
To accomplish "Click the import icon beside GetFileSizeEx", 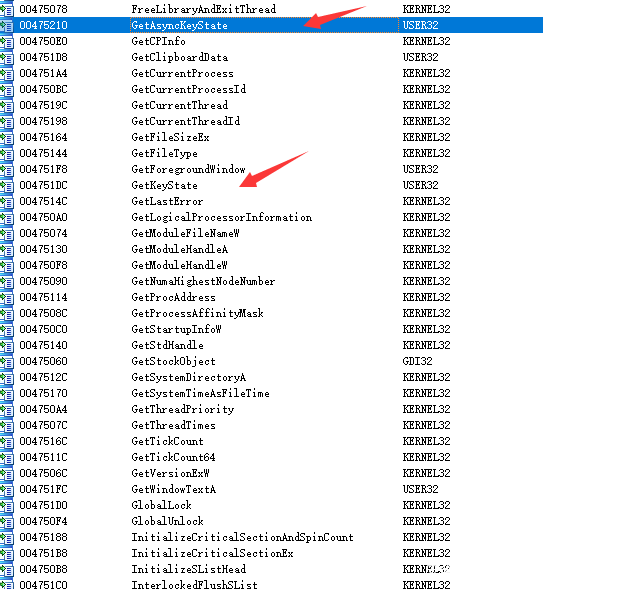I will point(7,138).
